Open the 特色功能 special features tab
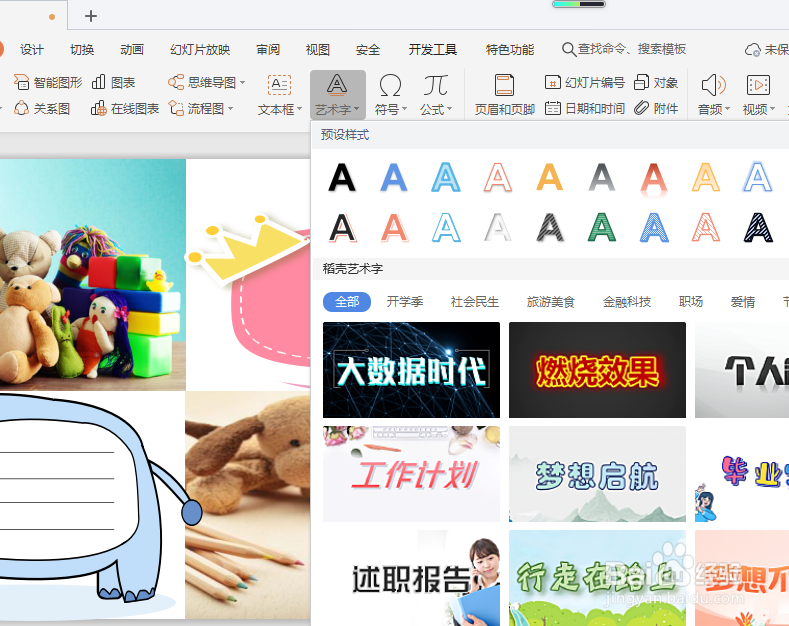 pyautogui.click(x=510, y=50)
